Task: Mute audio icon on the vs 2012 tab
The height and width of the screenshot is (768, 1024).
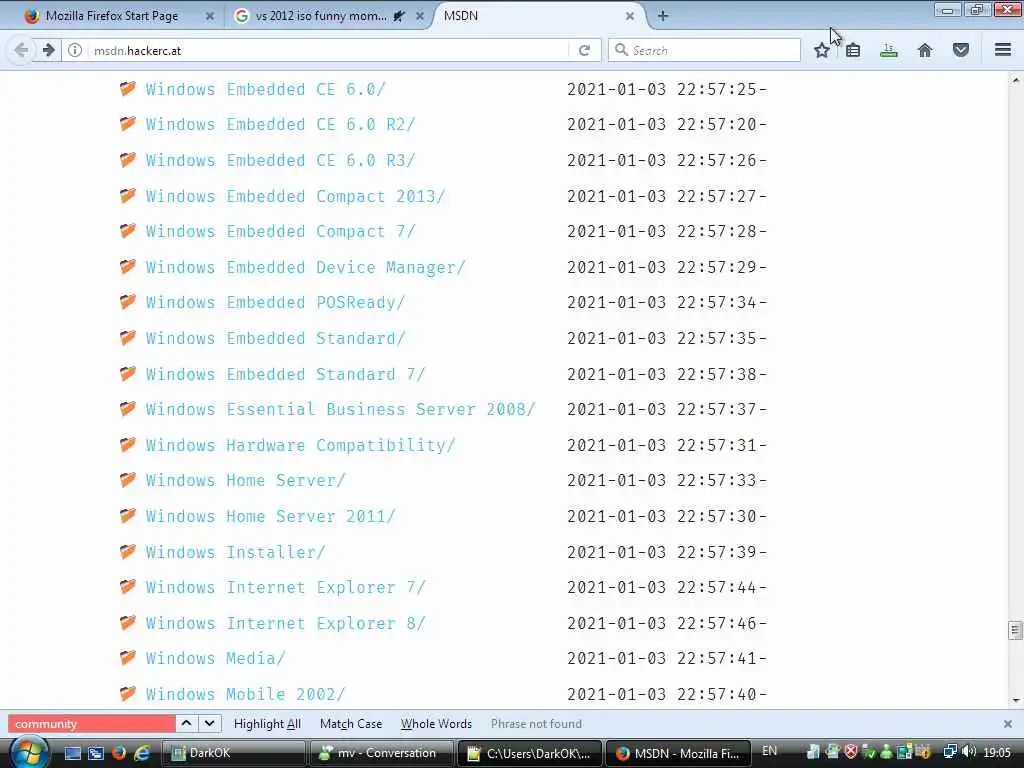Action: click(x=399, y=16)
